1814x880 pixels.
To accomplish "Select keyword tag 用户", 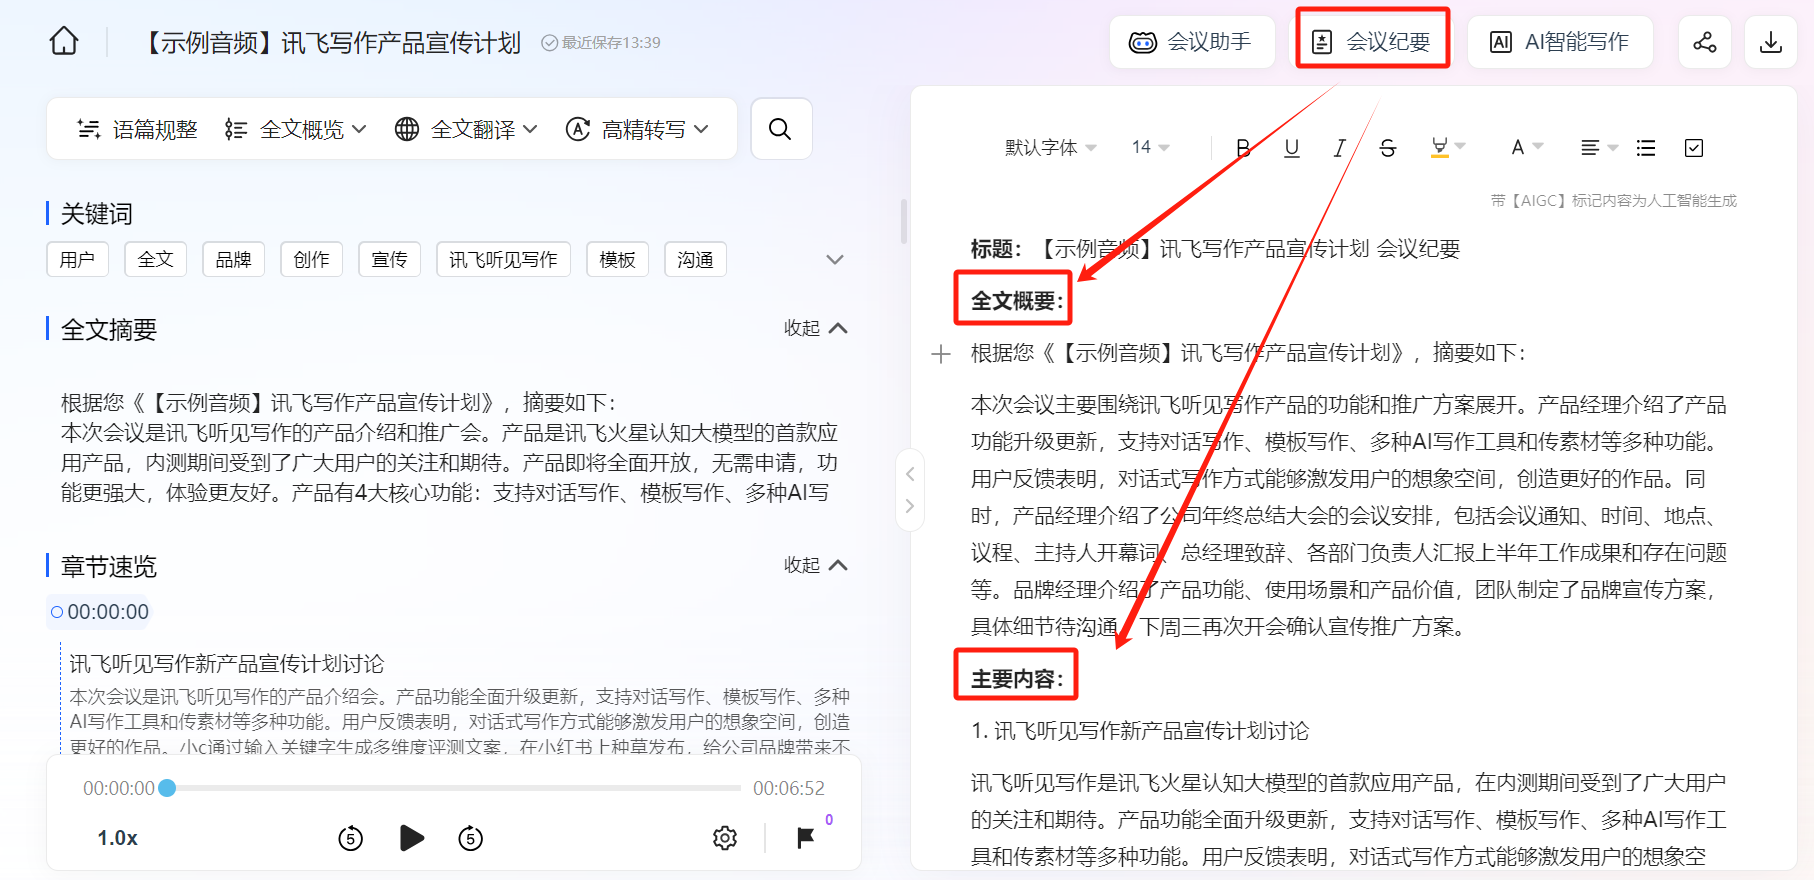I will [77, 260].
